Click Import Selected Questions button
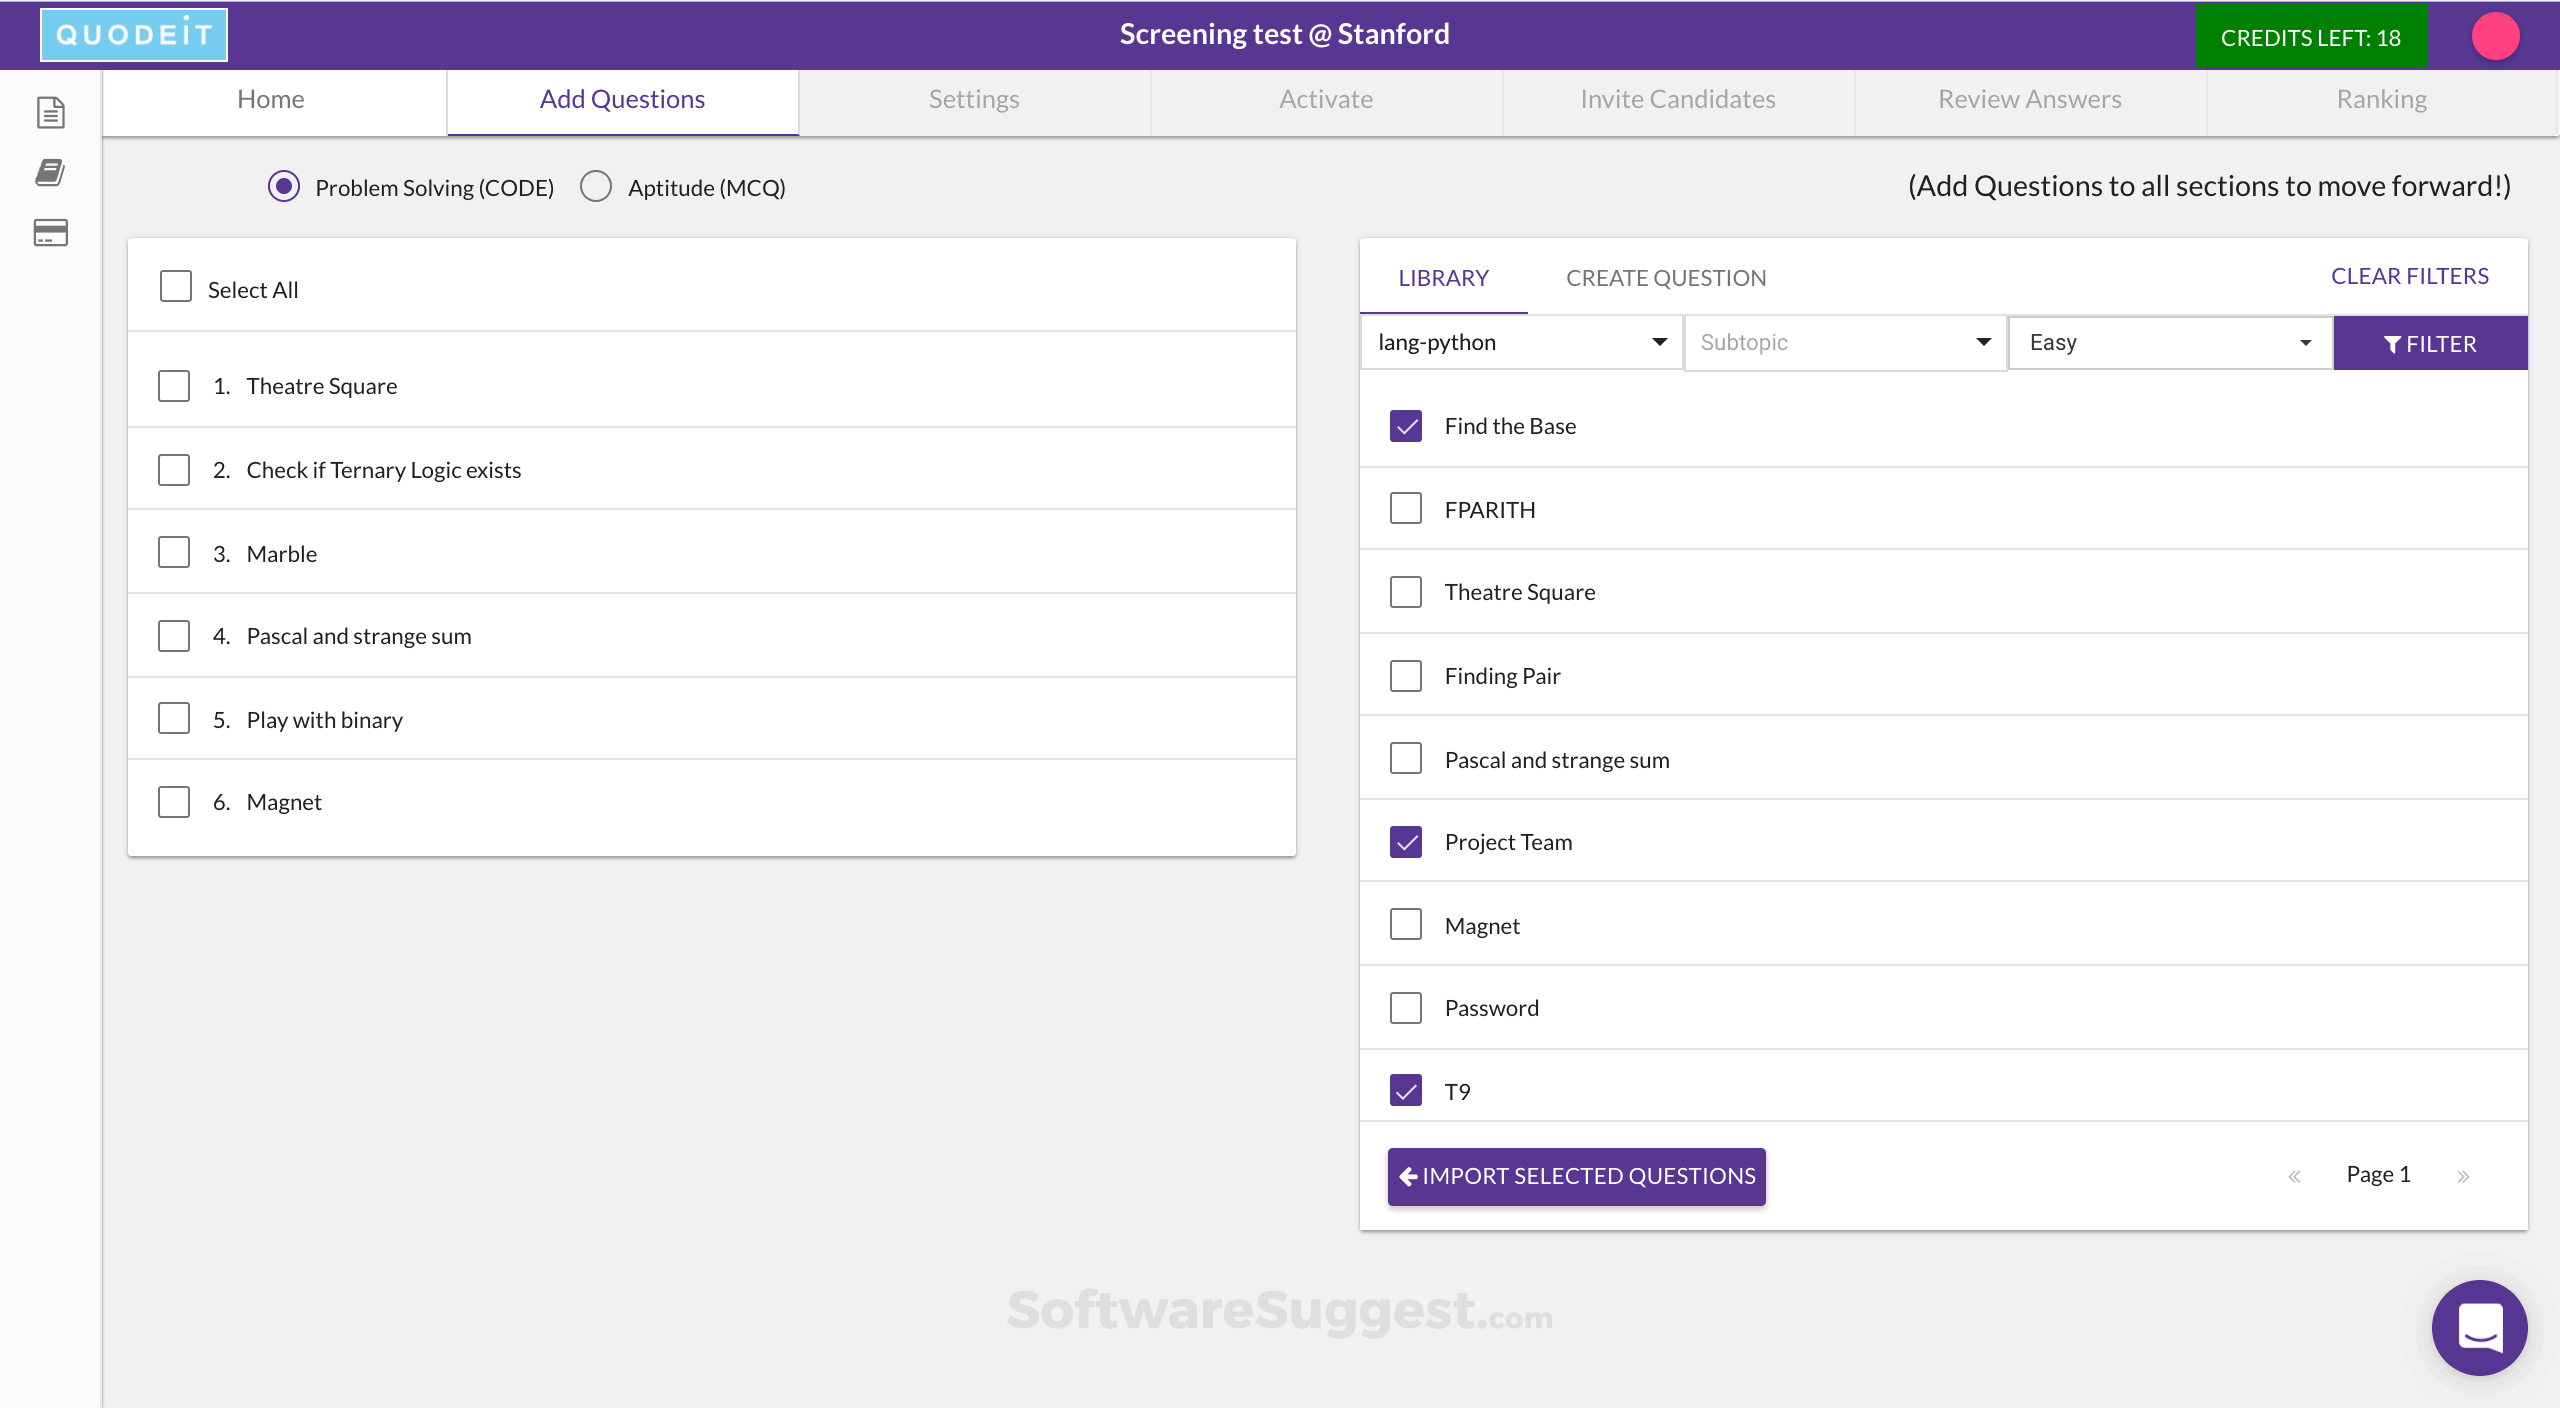Screen dimensions: 2560x1408 point(1576,1176)
